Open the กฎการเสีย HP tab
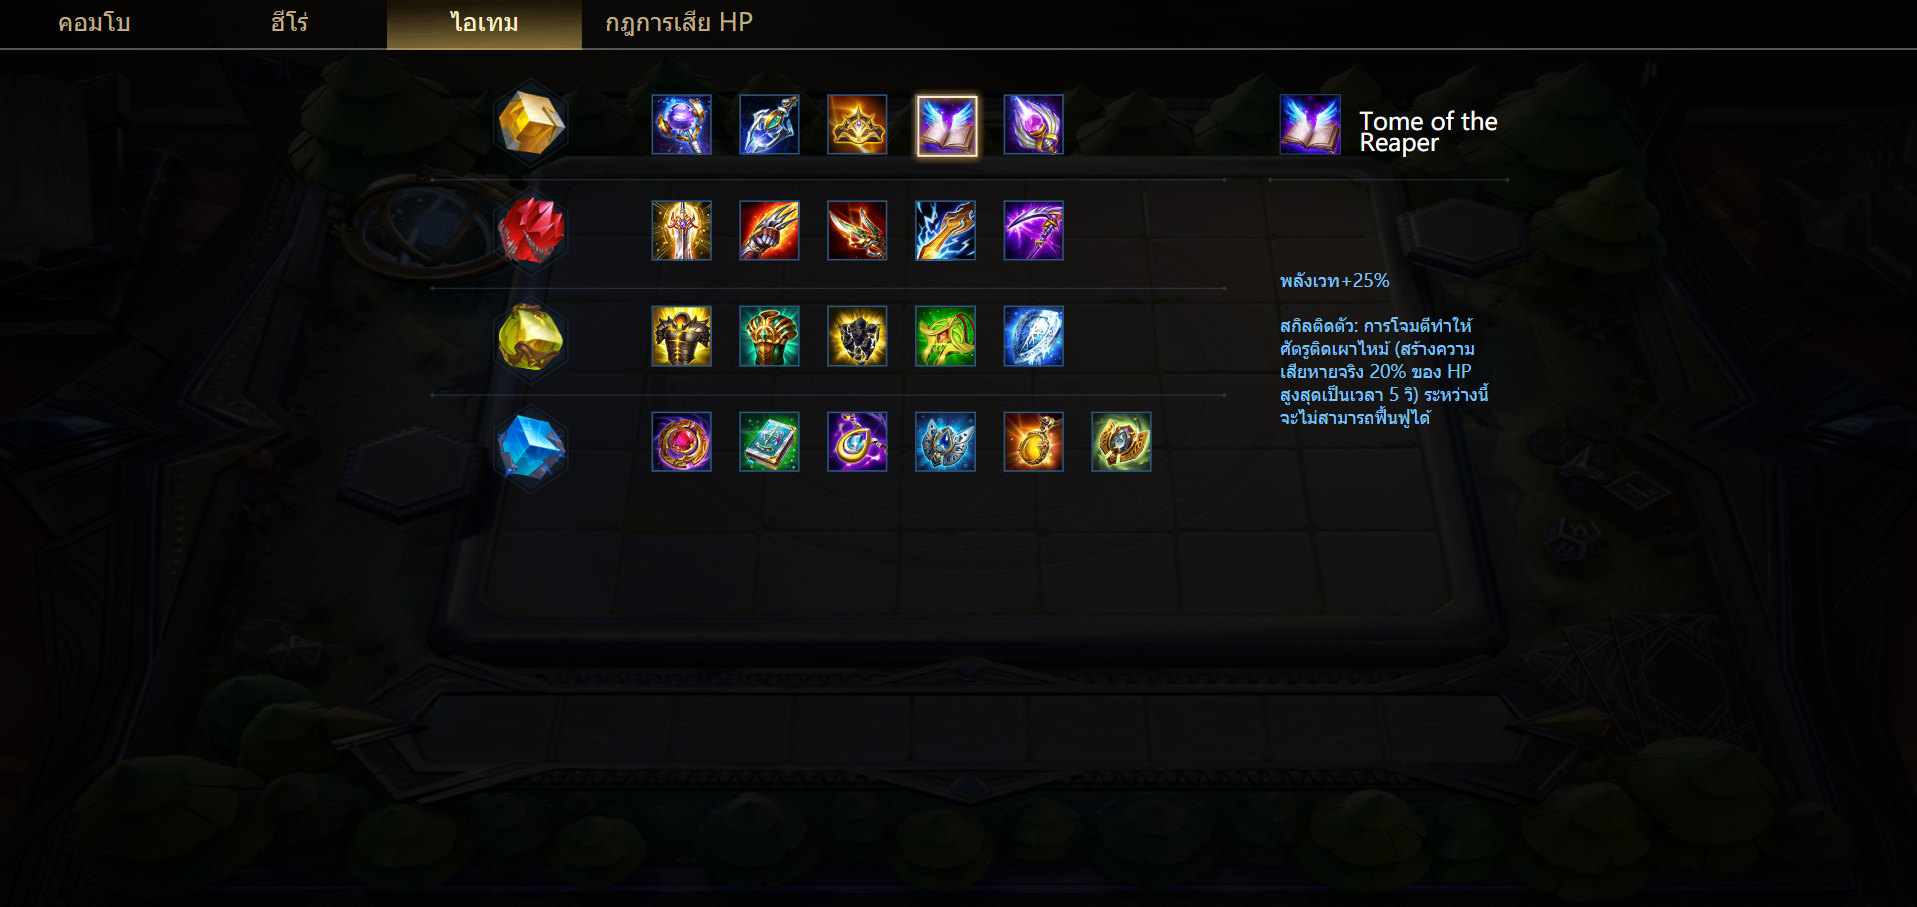The width and height of the screenshot is (1917, 907). 679,23
